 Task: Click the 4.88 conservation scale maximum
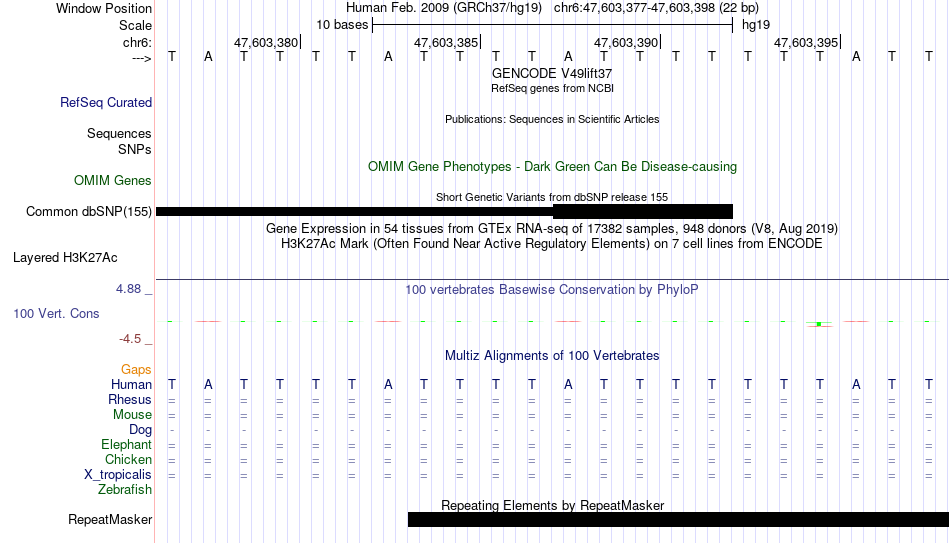tap(128, 289)
